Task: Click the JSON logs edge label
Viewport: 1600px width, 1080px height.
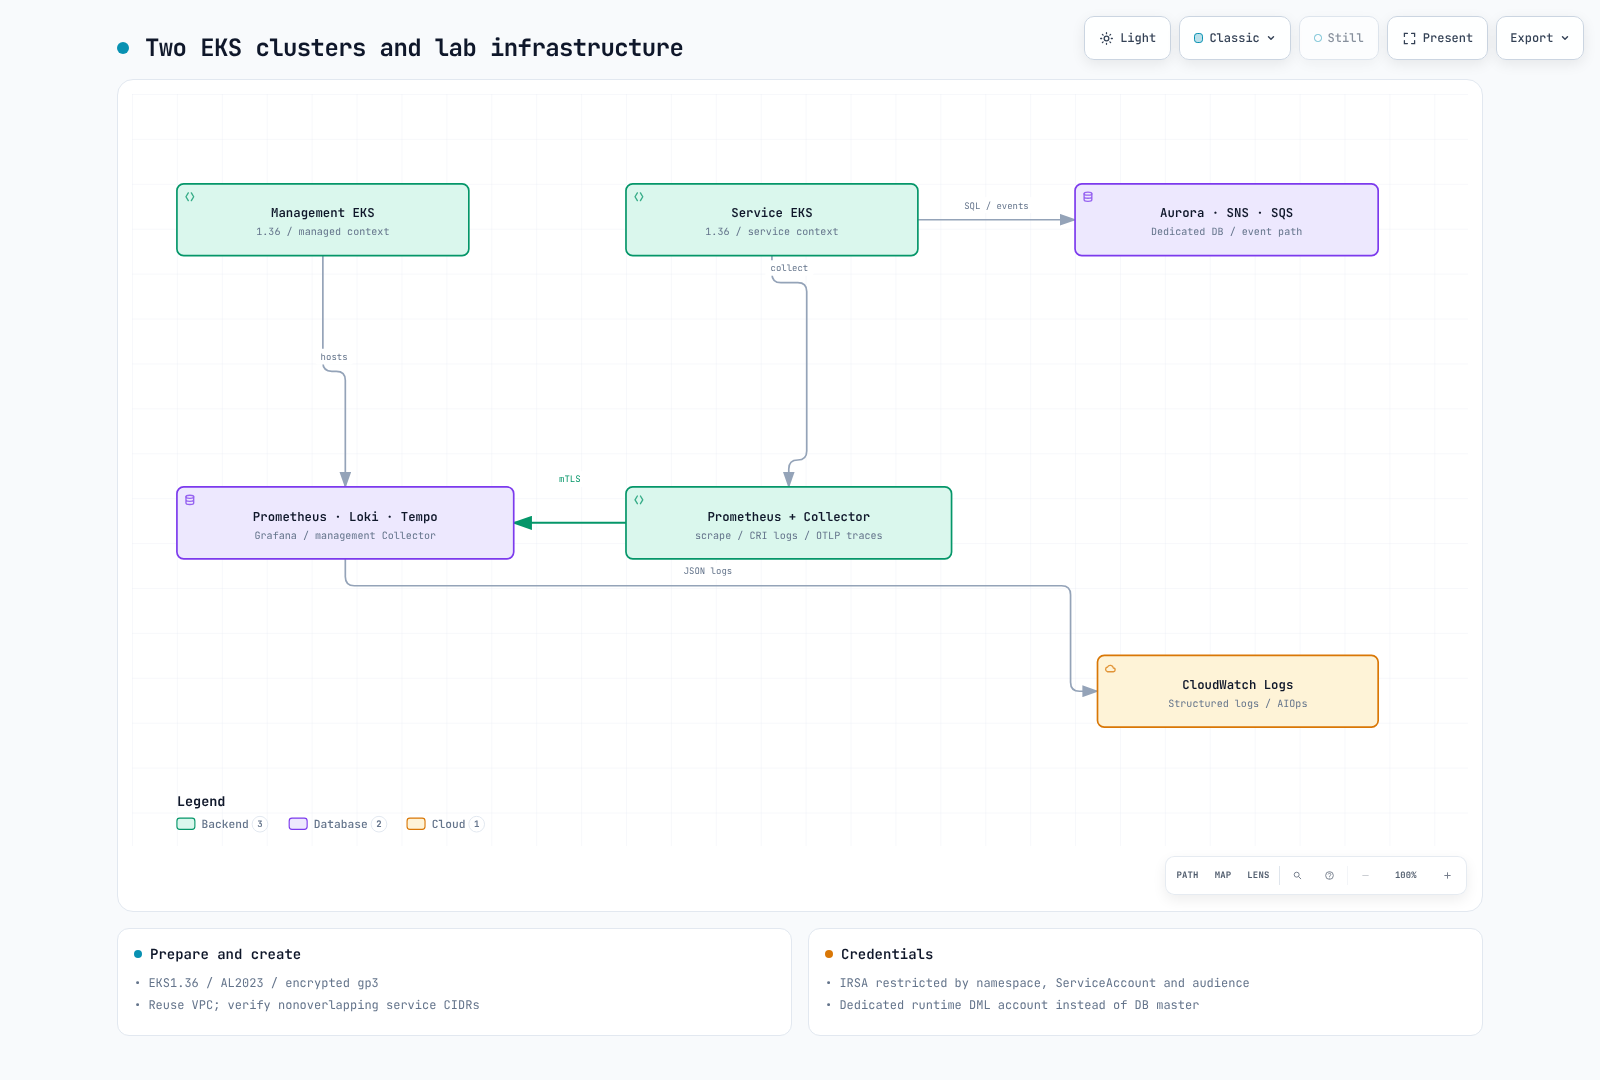Action: [708, 571]
